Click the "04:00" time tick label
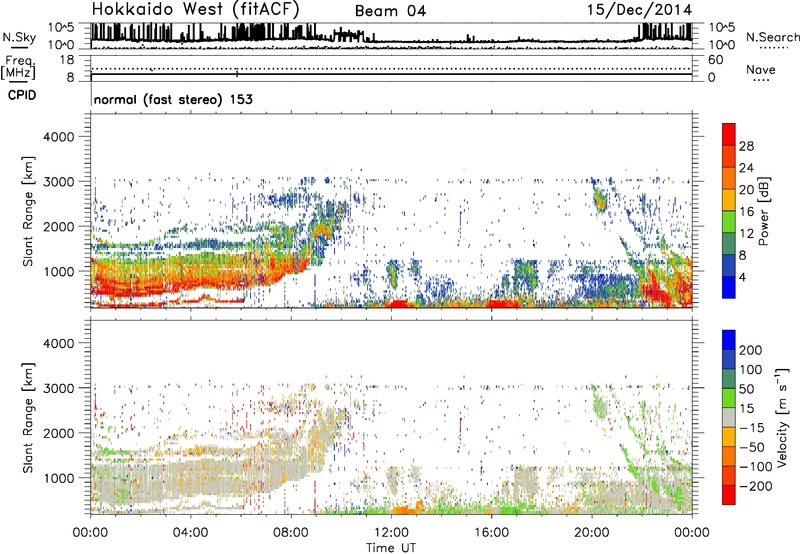800x554 pixels. [190, 532]
